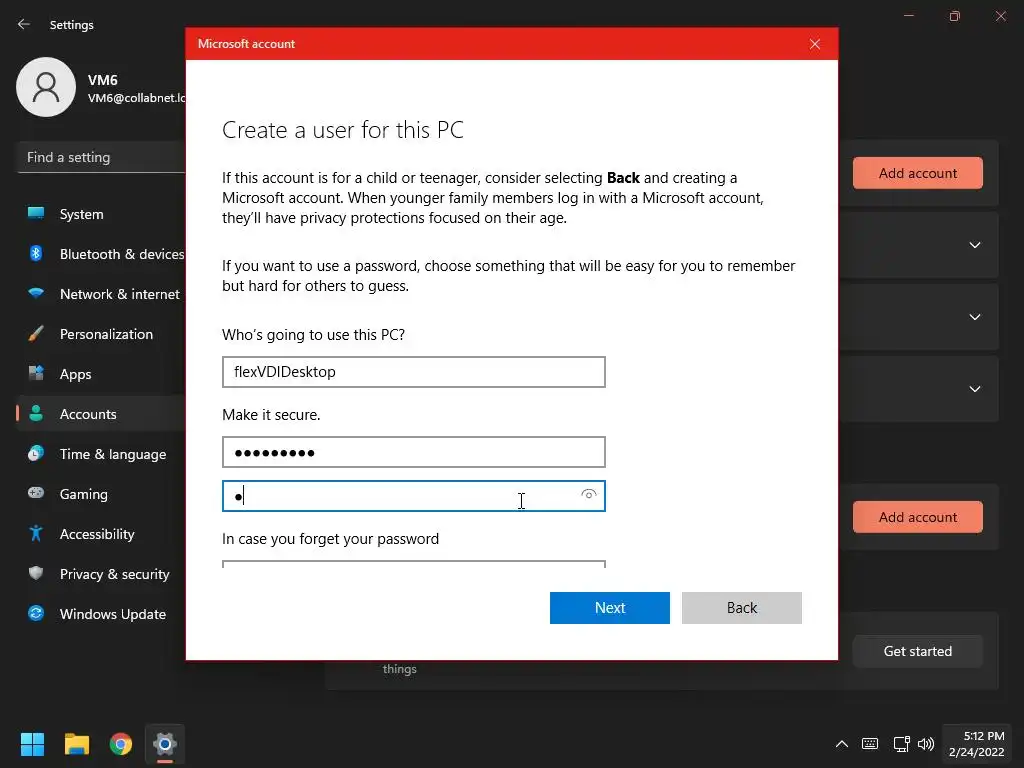Click the Time & language clock icon
The height and width of the screenshot is (768, 1024).
[x=36, y=453]
